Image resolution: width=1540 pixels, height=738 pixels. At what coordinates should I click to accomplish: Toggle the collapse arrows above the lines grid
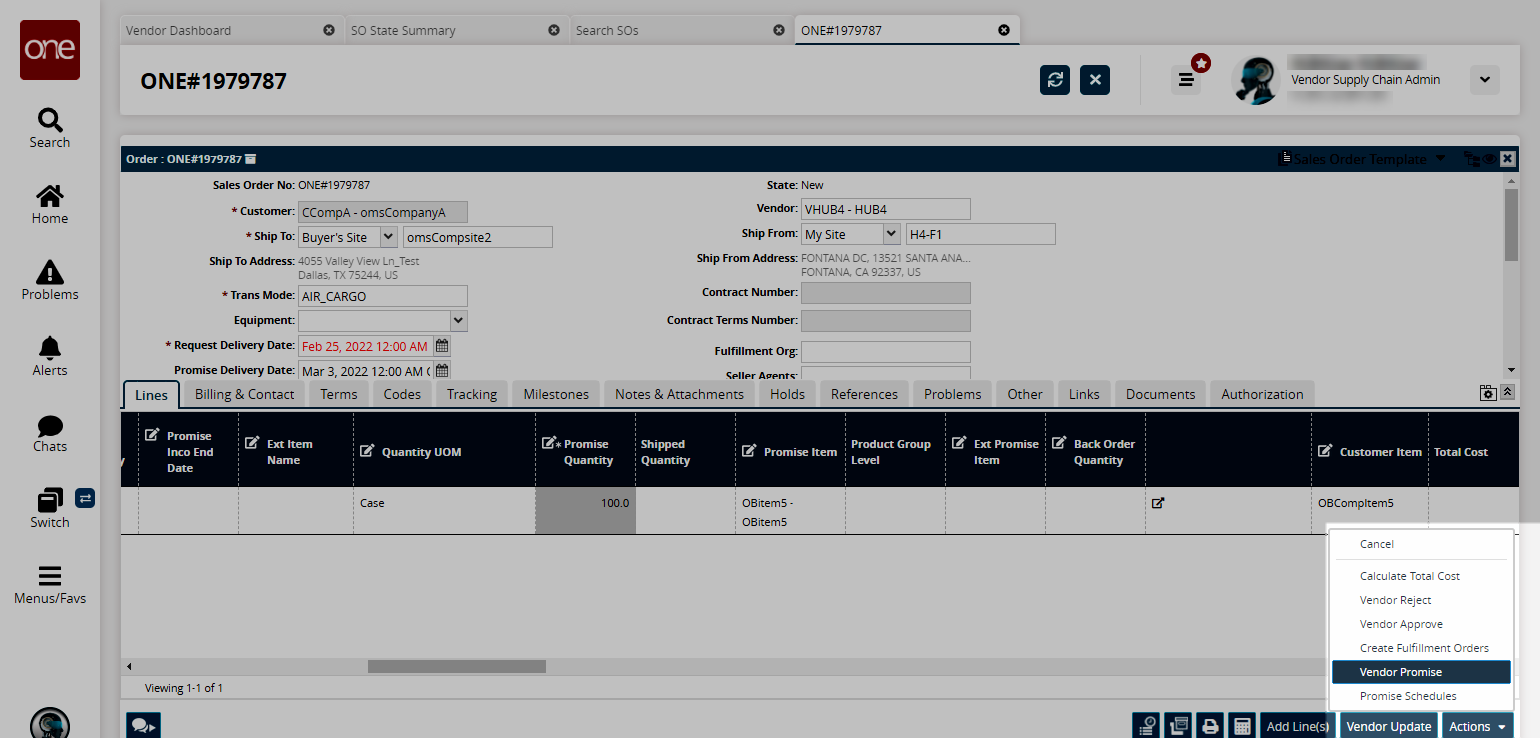(1508, 392)
